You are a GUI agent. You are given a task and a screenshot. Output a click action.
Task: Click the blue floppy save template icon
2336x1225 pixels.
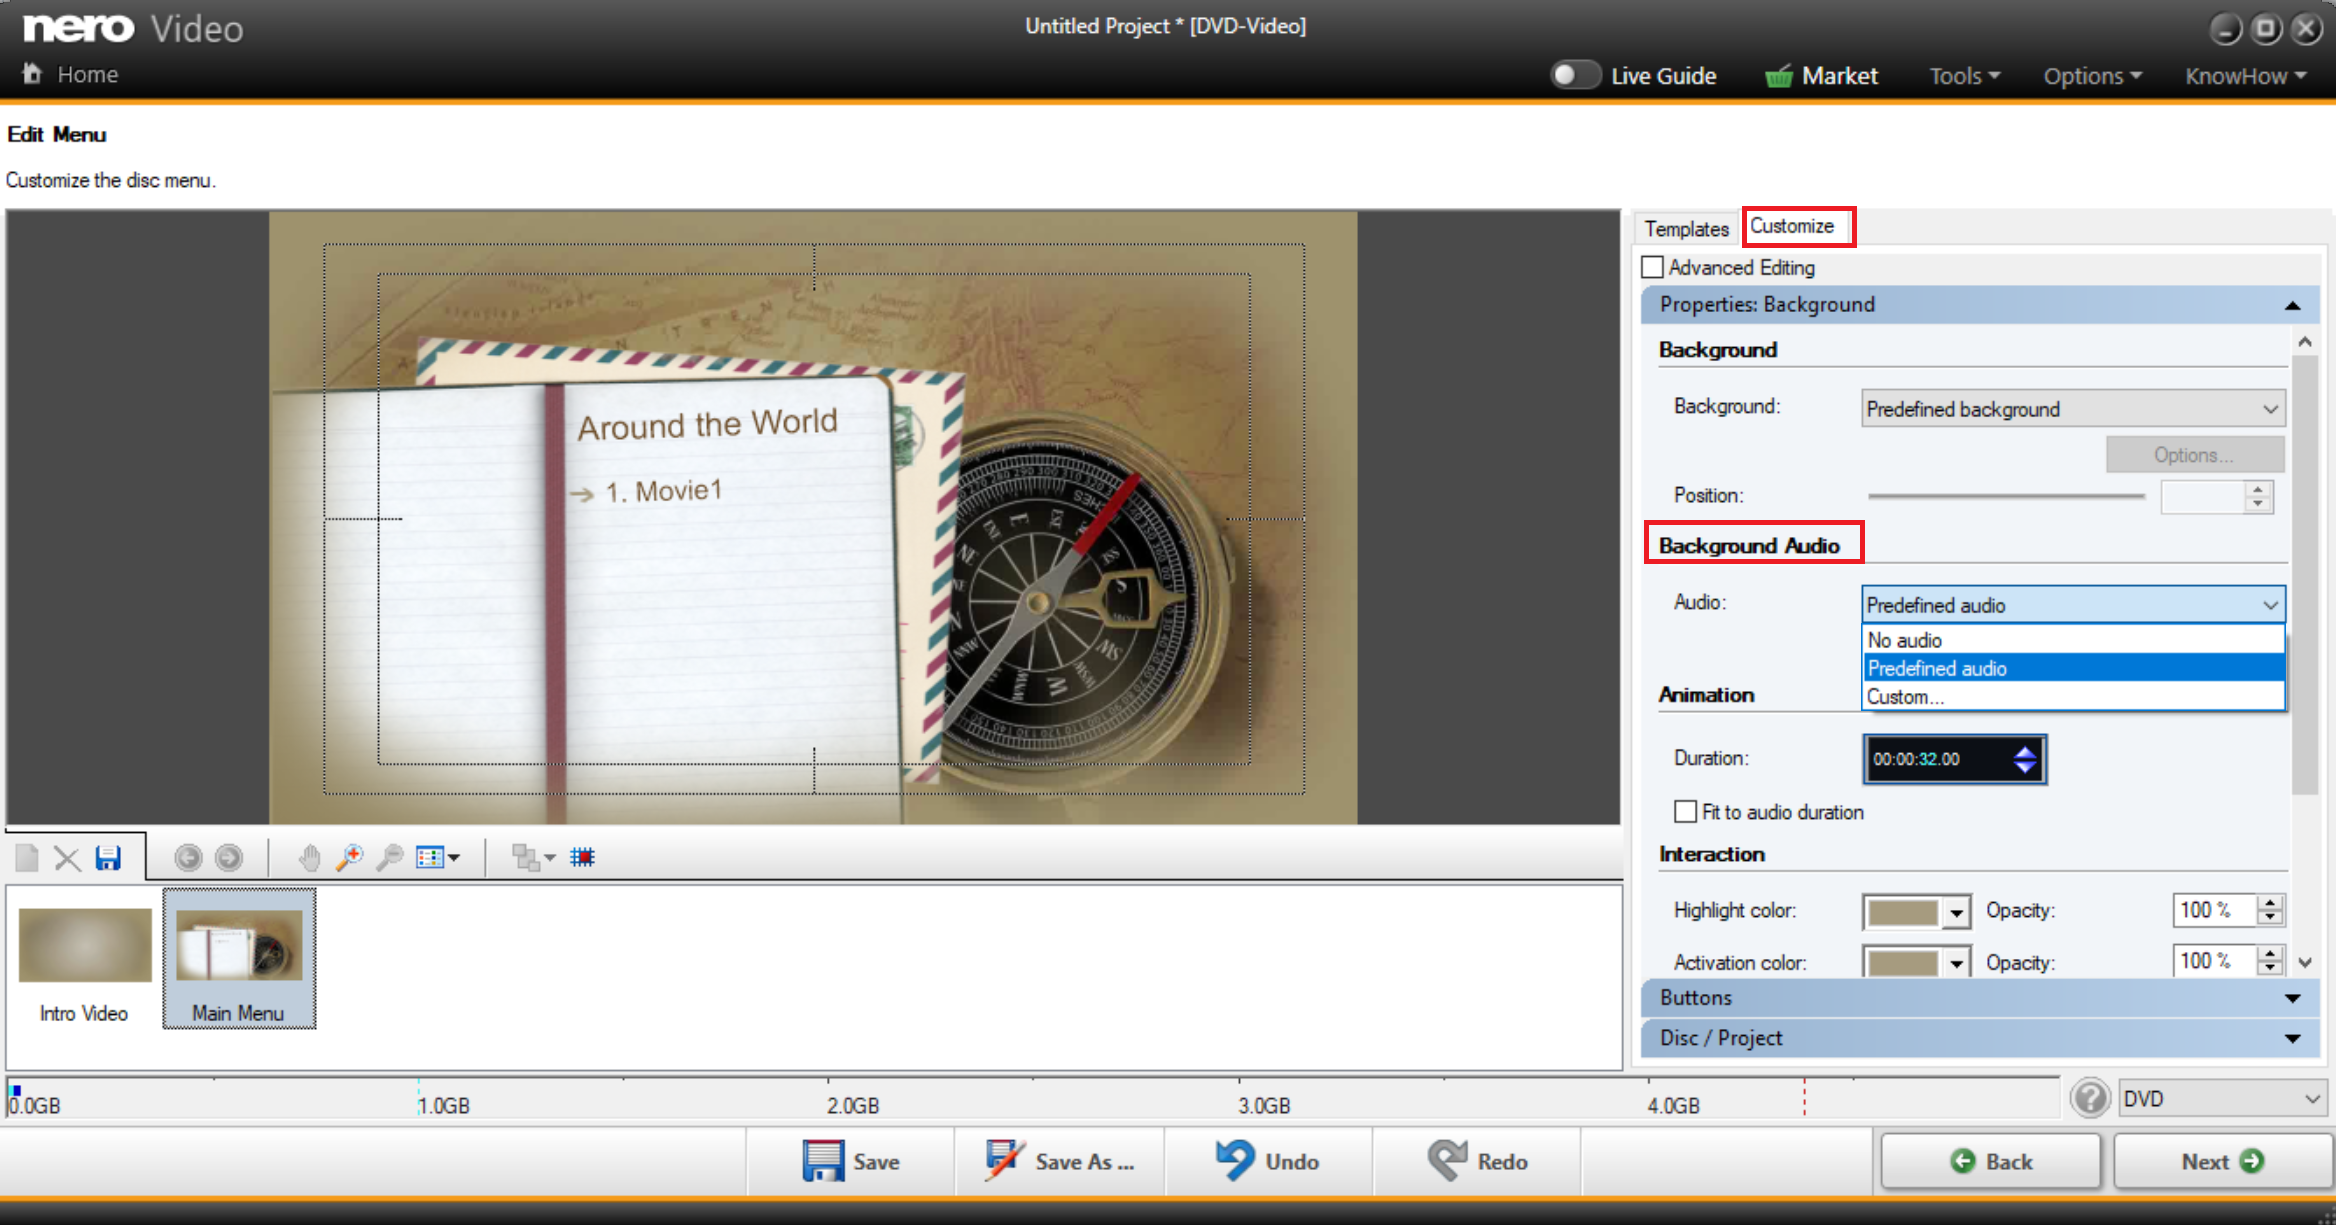(108, 858)
